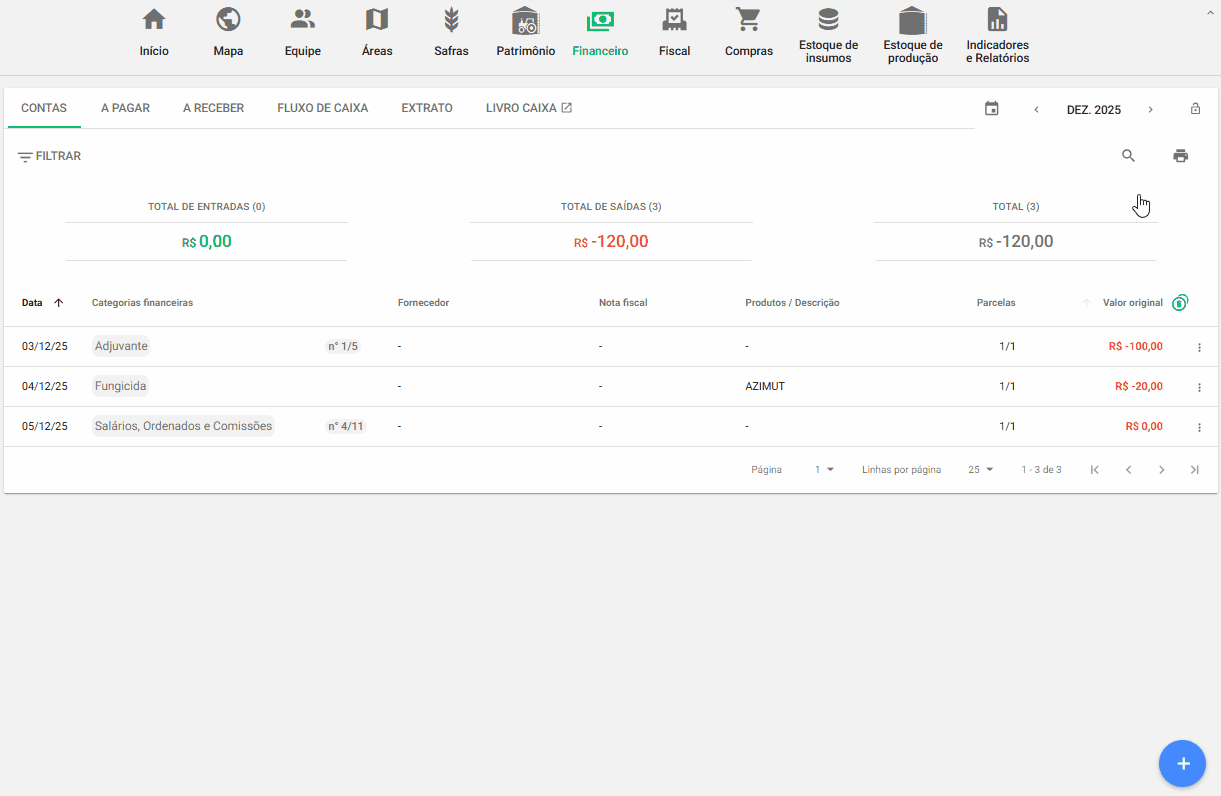Screen dimensions: 1221x796
Task: Print the accounts list
Action: point(1181,156)
